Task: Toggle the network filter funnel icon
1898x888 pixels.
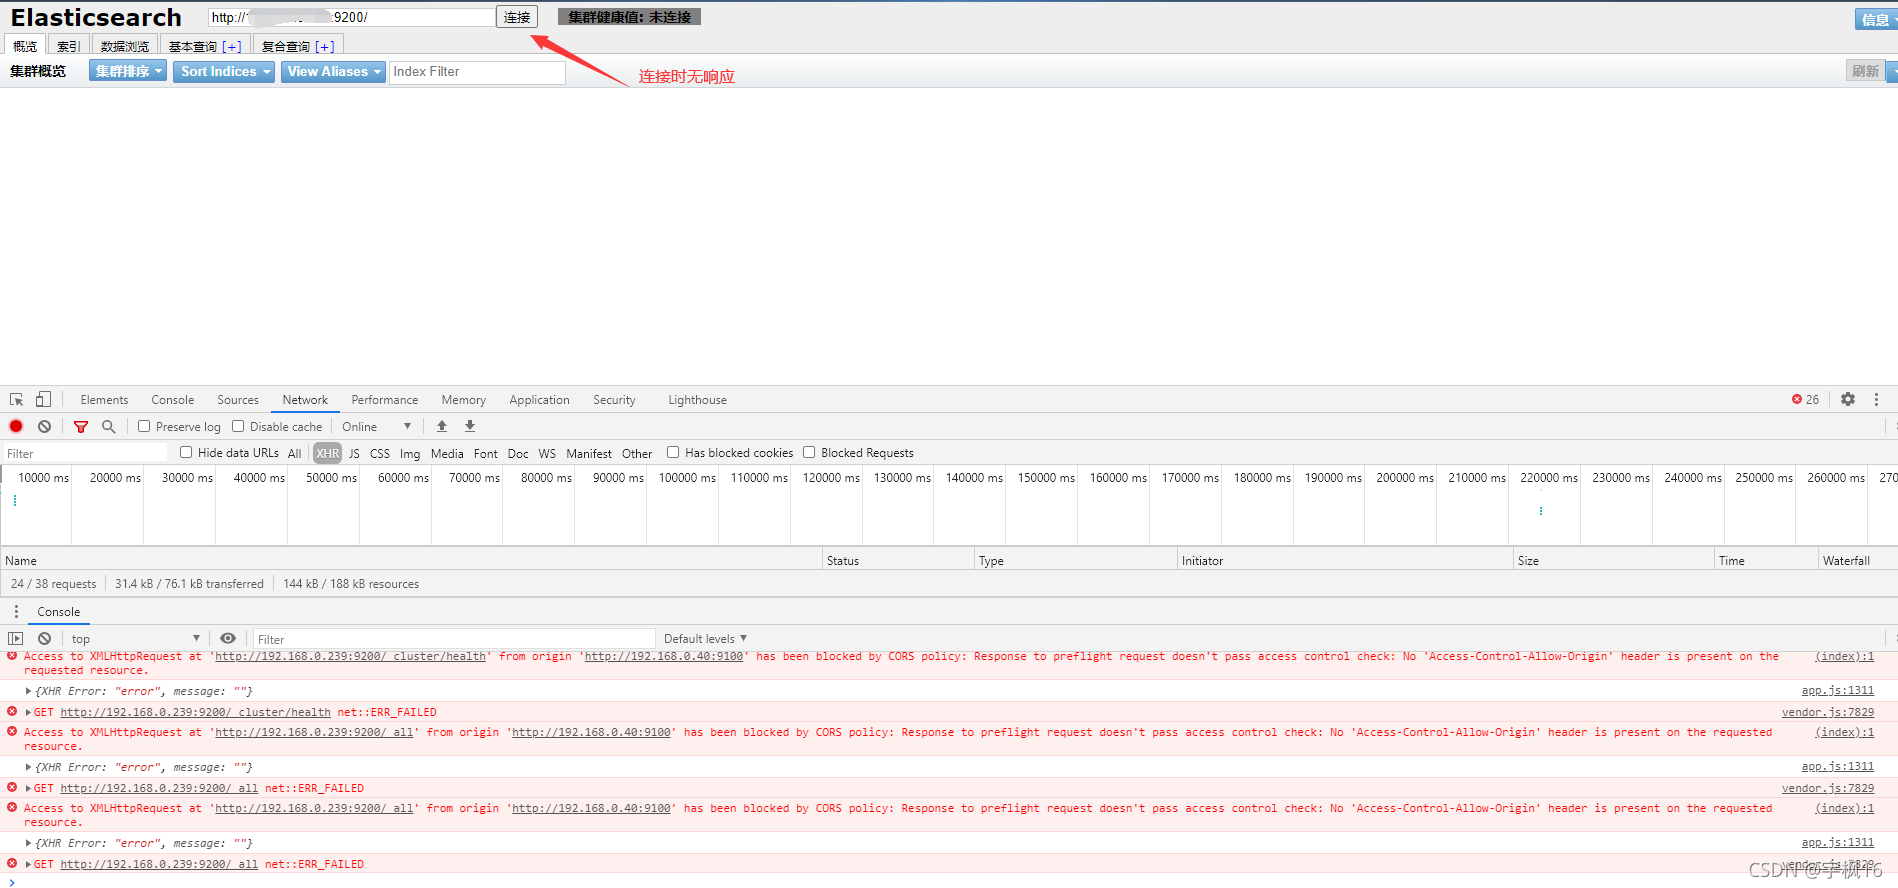Action: coord(81,426)
